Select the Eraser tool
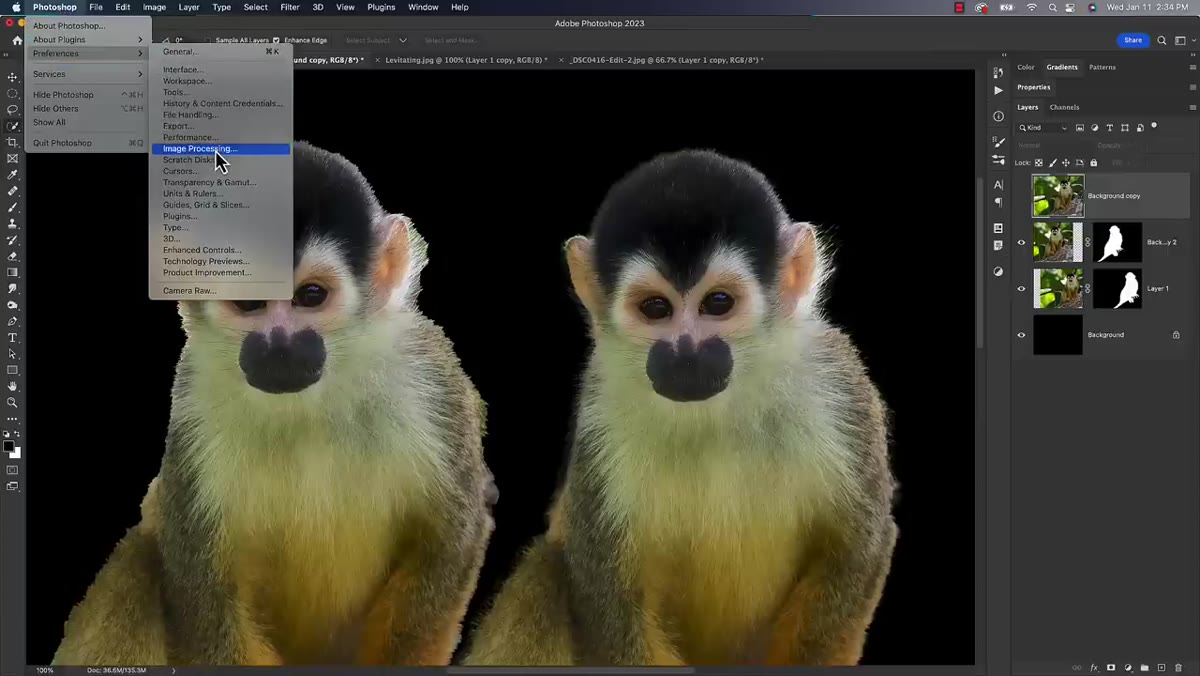 coord(12,256)
